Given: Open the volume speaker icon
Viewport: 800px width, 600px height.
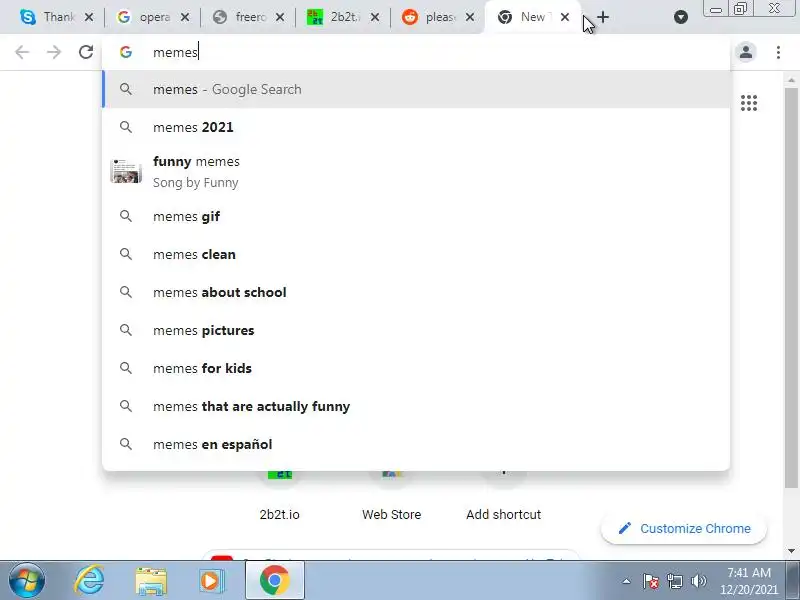Looking at the screenshot, I should tap(698, 581).
